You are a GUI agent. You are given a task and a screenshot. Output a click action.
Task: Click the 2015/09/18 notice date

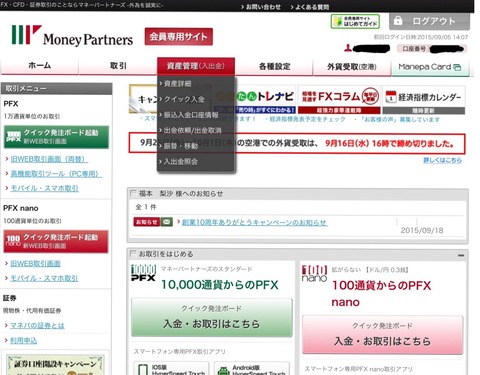tap(422, 230)
